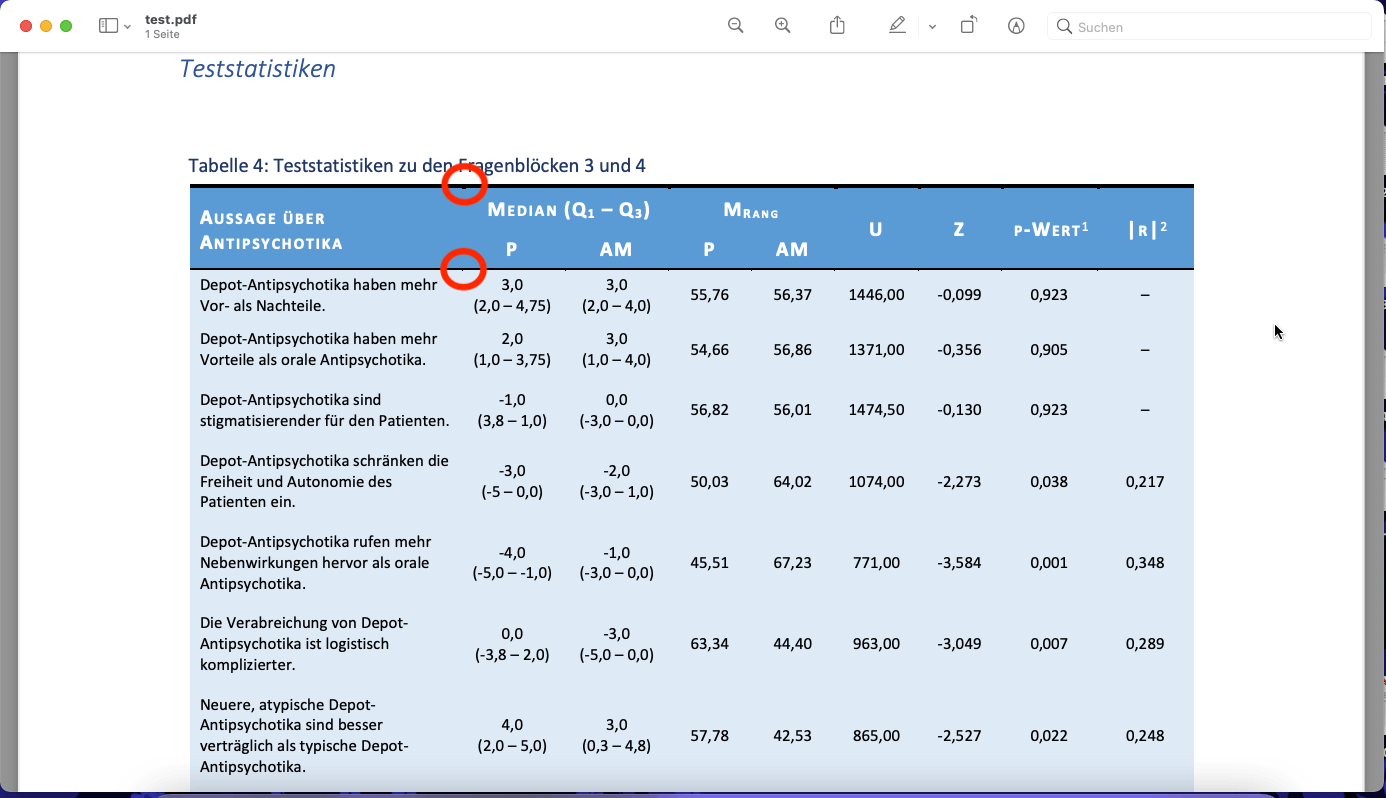Select the 'mehr Nebenwirkungen hervor' statement

point(316,563)
